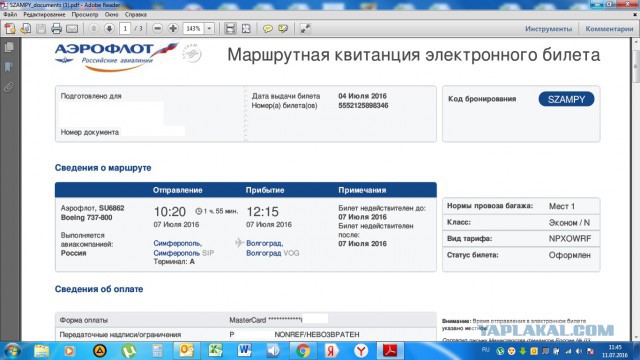Click the NONREF/НЕВОЗВРАТЕН restriction text
640x360 pixels.
coord(317,334)
